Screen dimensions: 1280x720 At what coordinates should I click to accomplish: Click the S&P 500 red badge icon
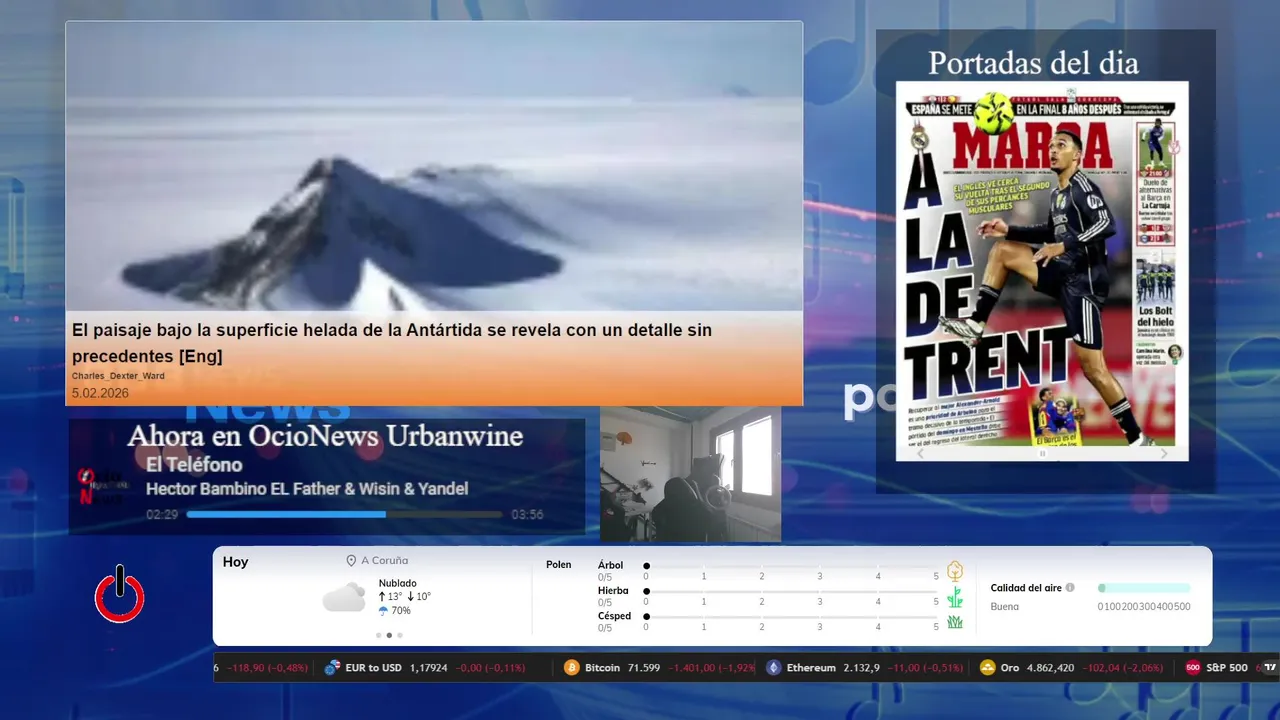point(1193,668)
